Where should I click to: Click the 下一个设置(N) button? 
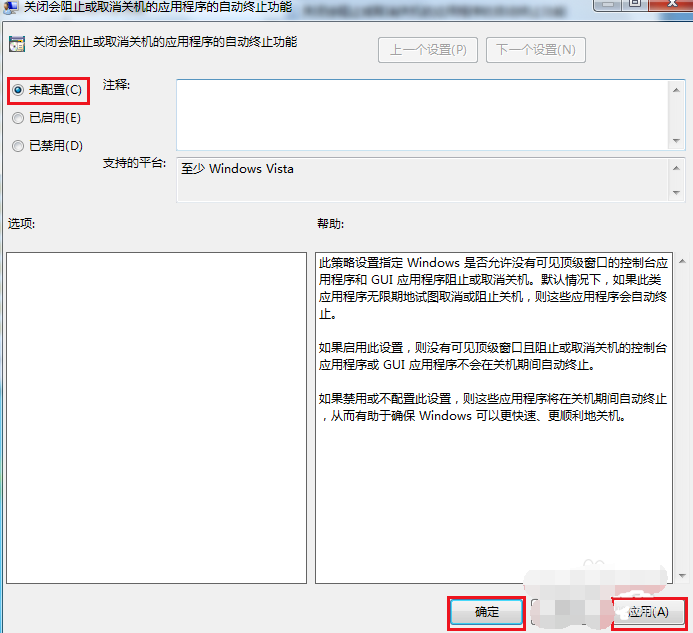[536, 50]
